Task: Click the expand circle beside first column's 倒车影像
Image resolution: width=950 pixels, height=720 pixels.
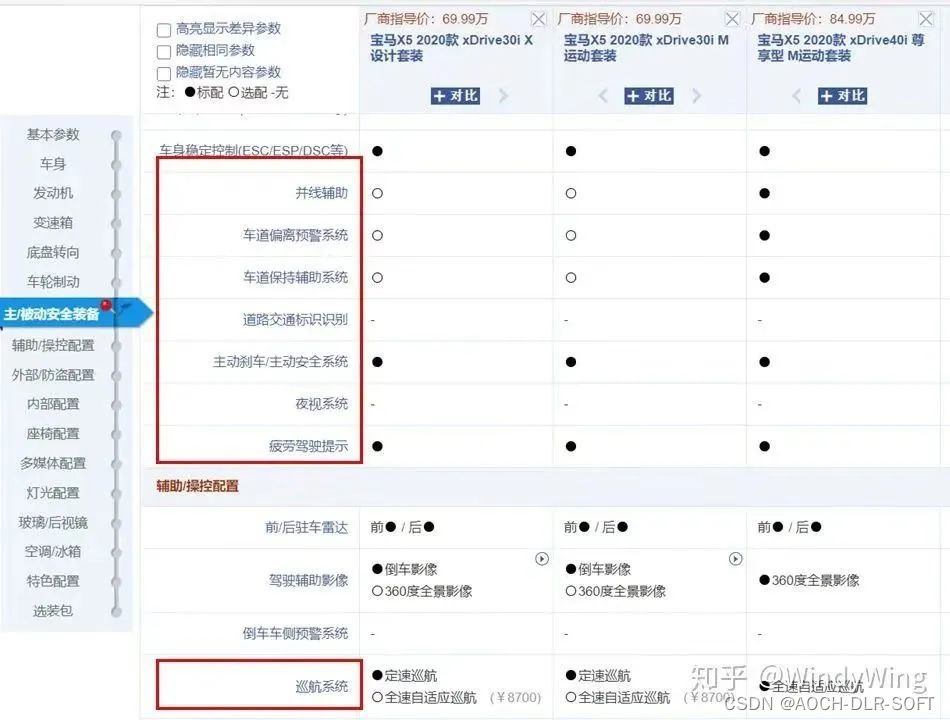Action: pyautogui.click(x=543, y=559)
